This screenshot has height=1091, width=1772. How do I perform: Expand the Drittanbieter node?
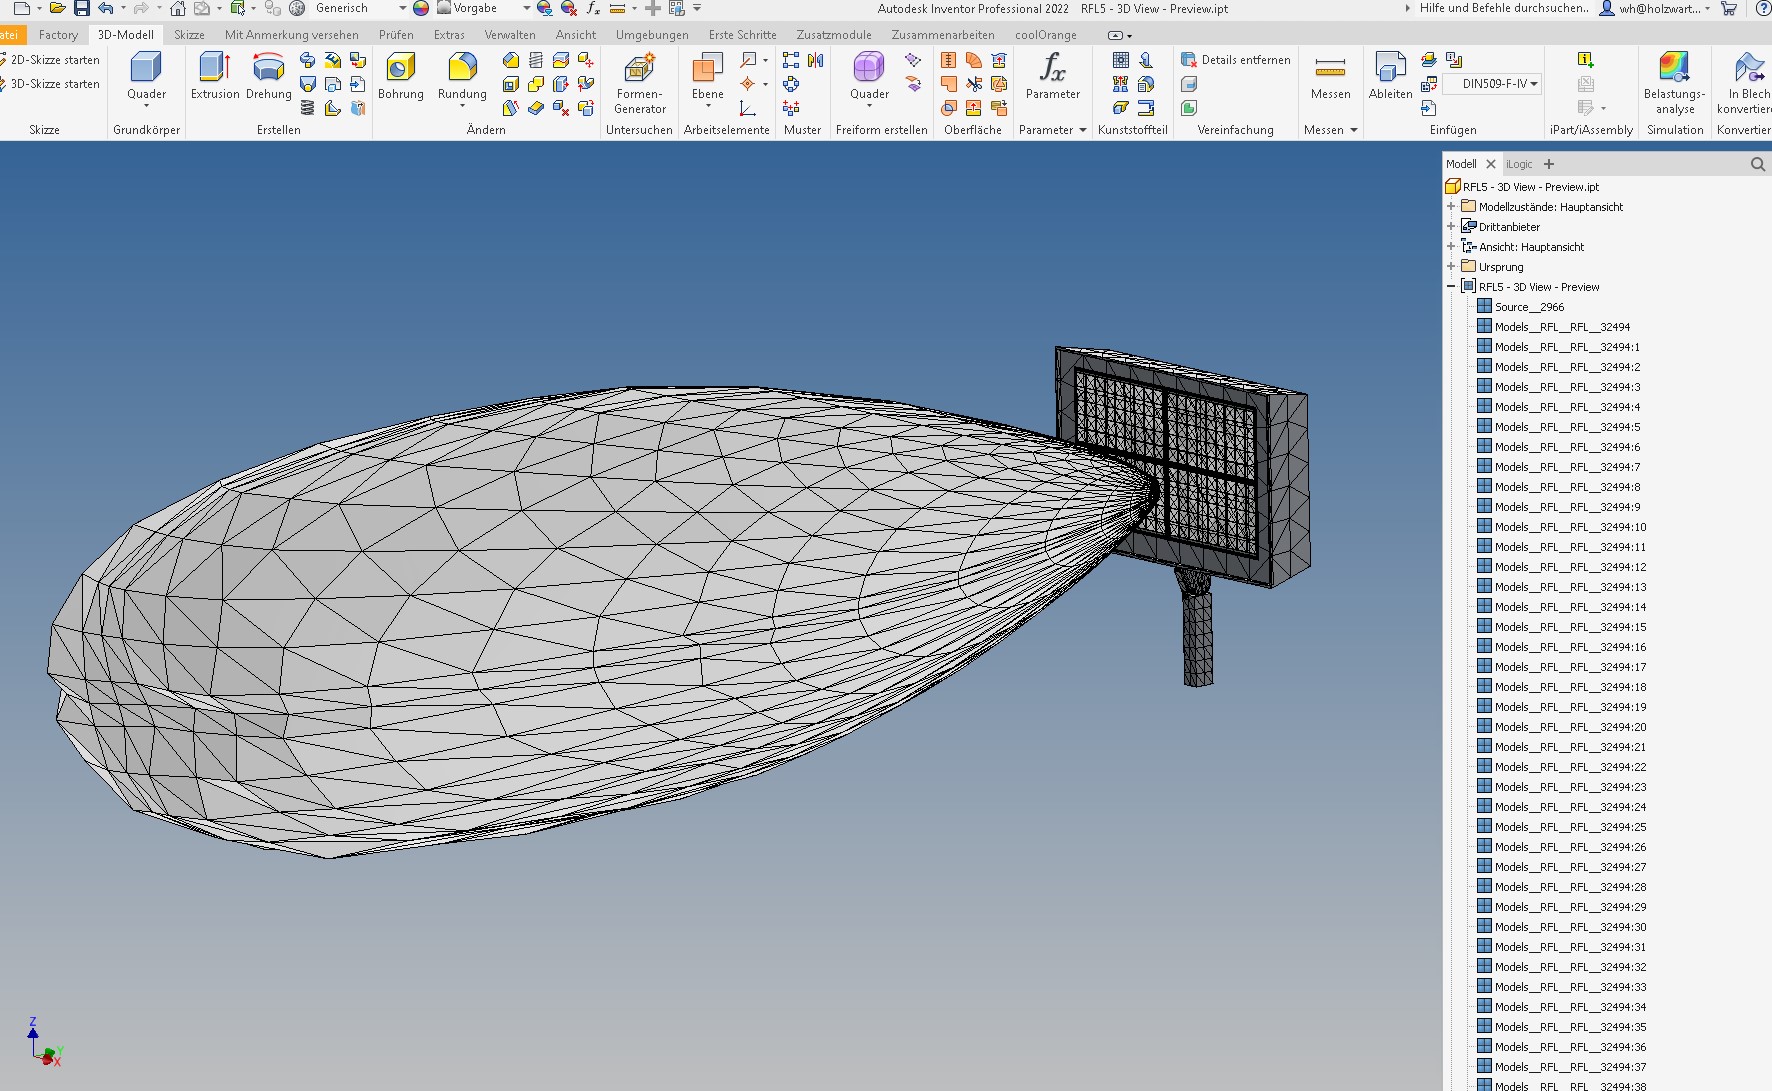click(x=1451, y=227)
